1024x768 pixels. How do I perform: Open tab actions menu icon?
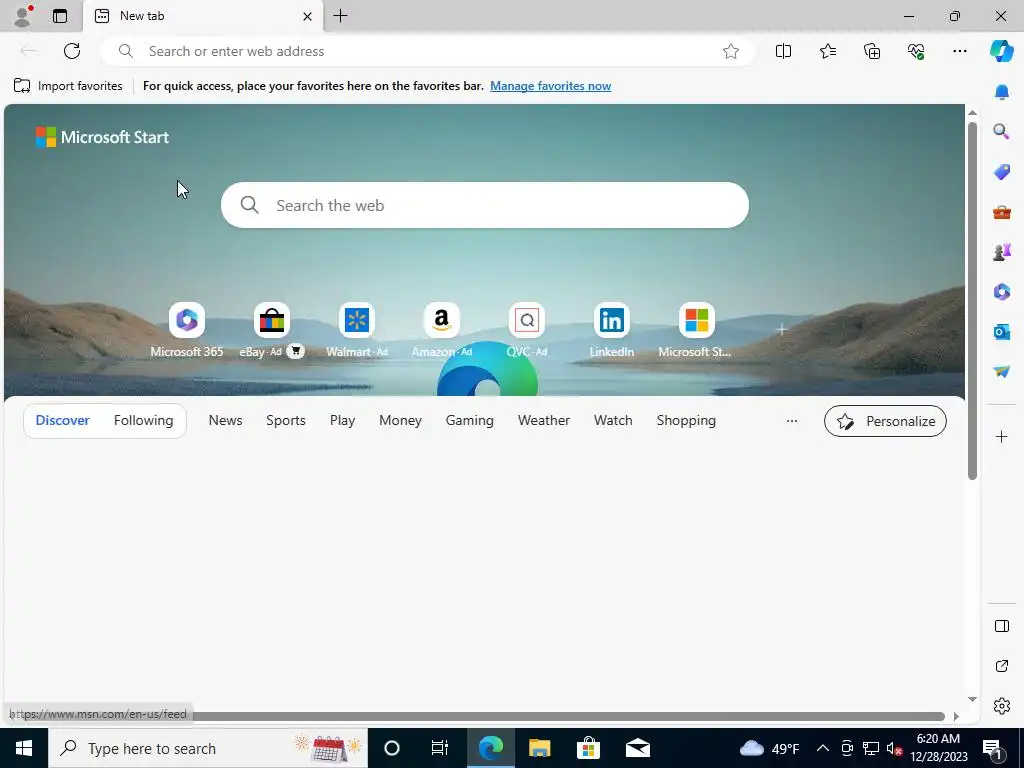coord(60,16)
